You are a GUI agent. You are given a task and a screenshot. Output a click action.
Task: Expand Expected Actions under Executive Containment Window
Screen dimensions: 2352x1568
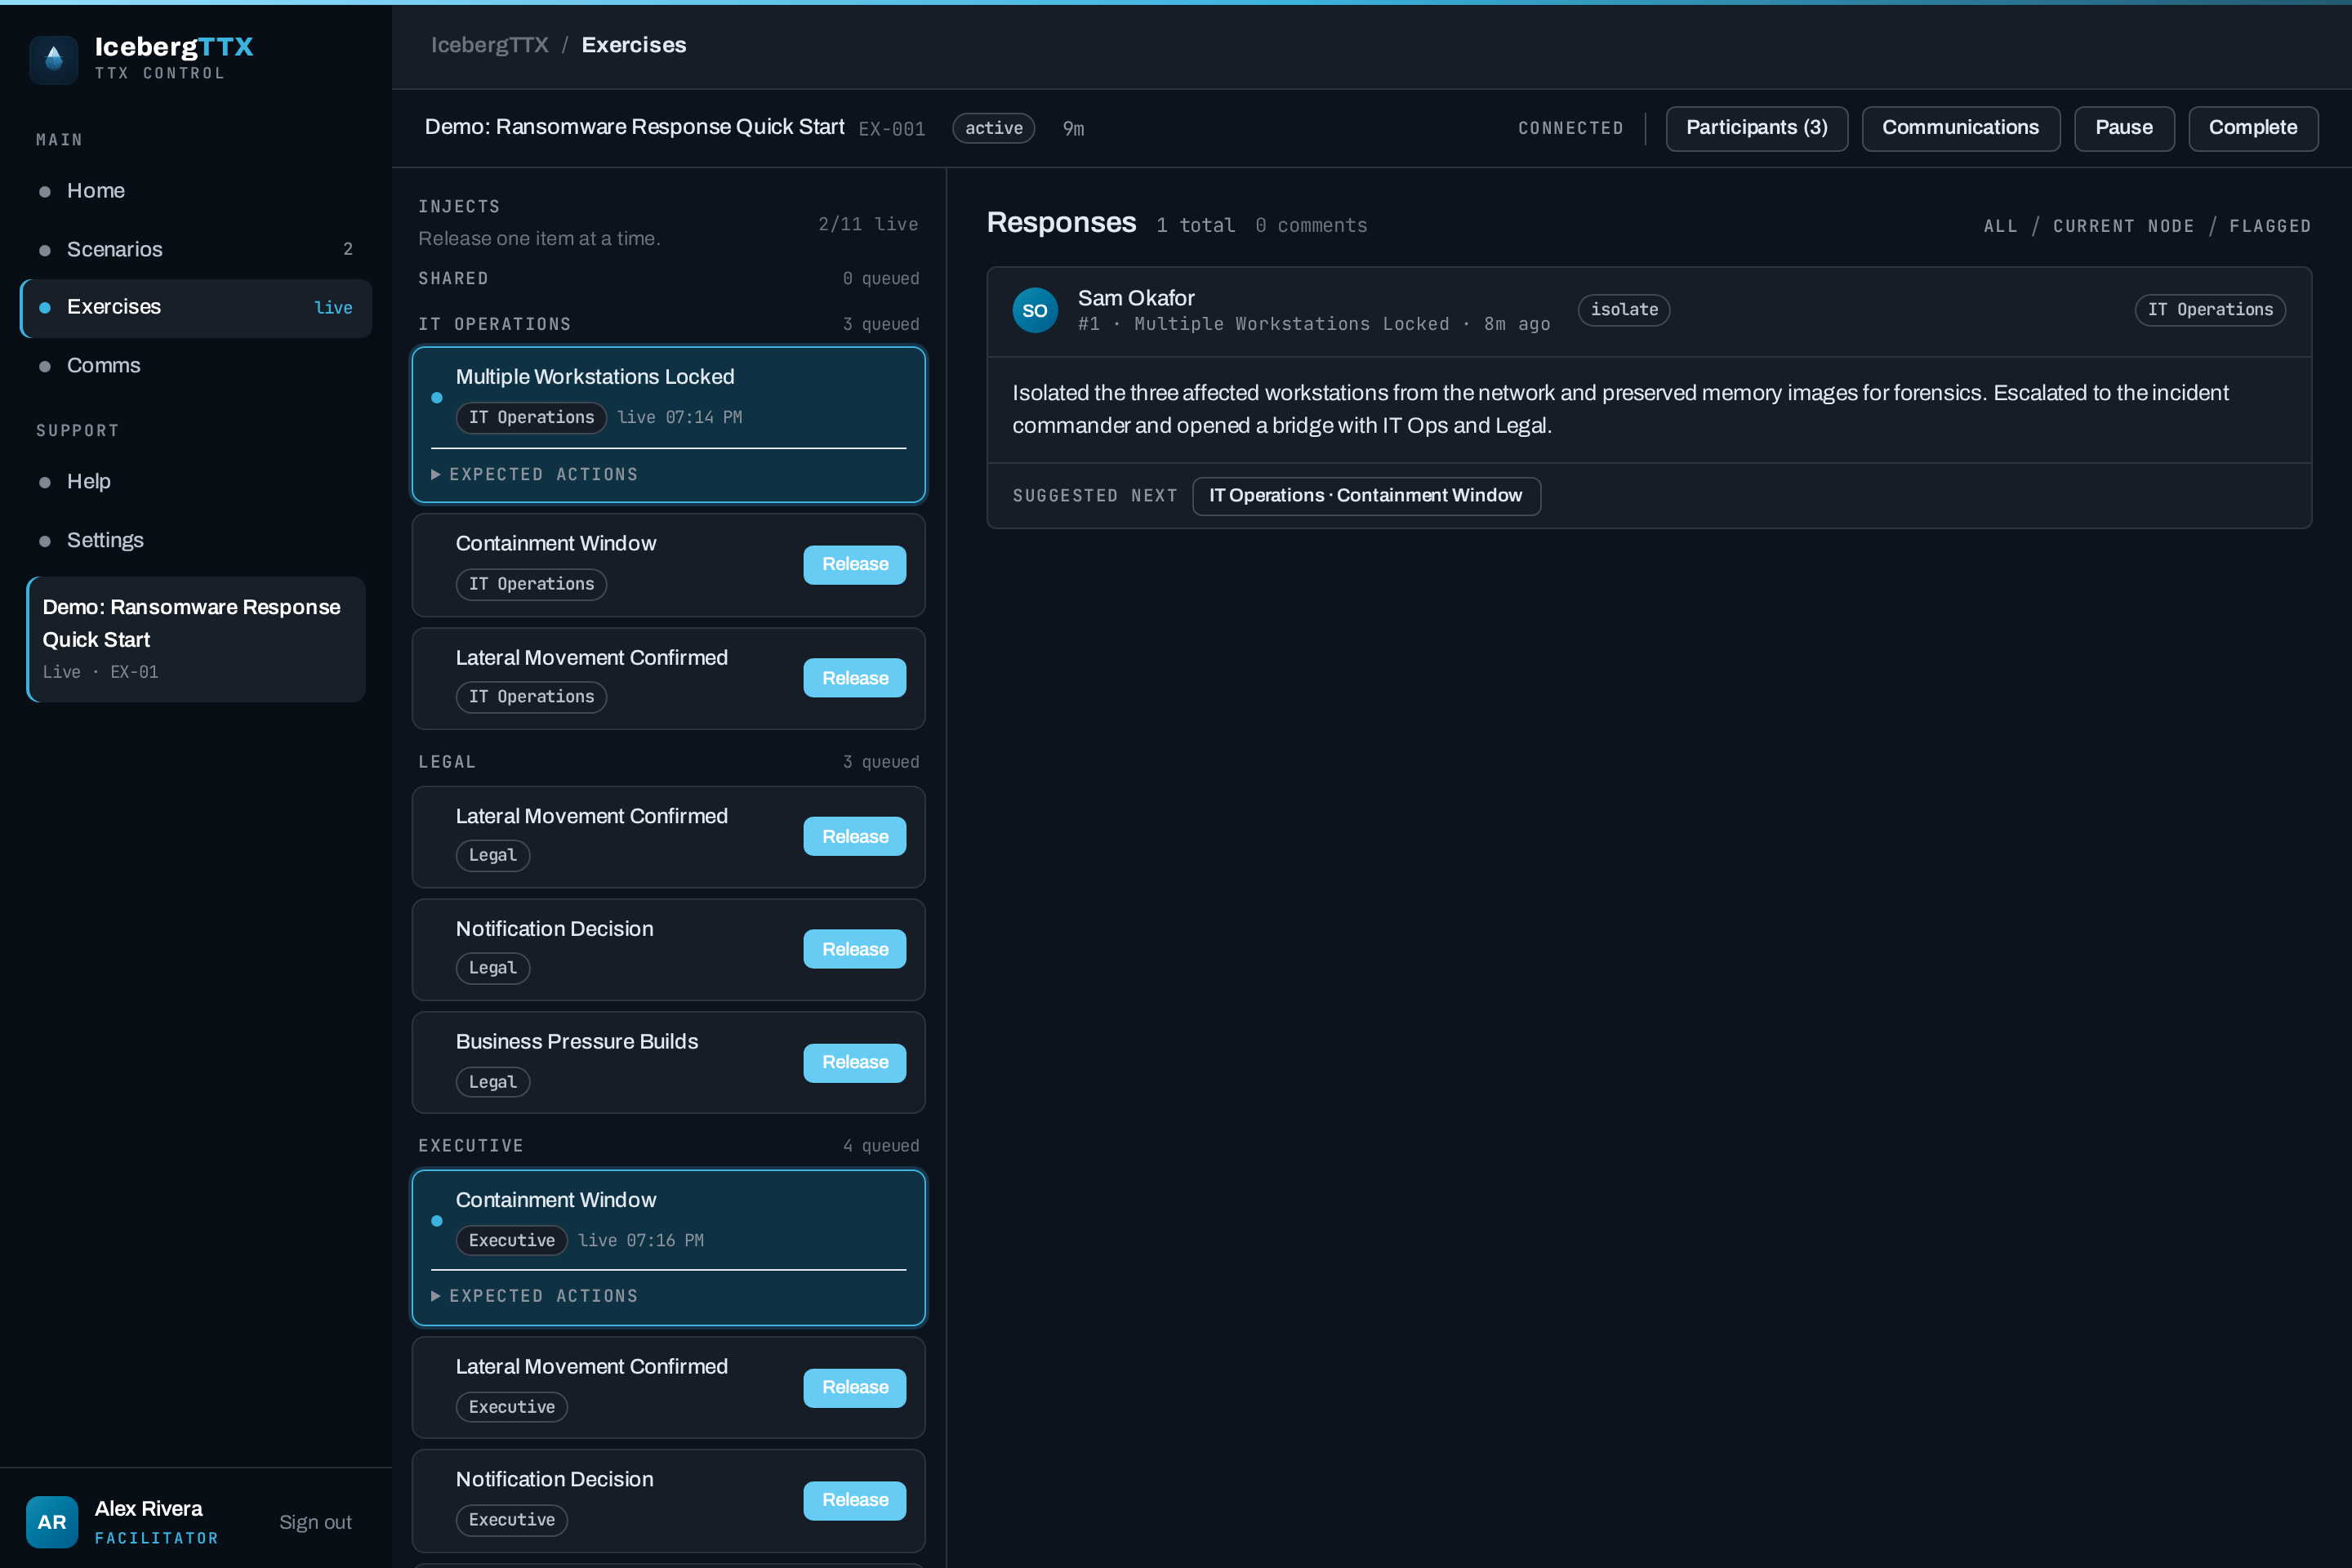coord(535,1296)
